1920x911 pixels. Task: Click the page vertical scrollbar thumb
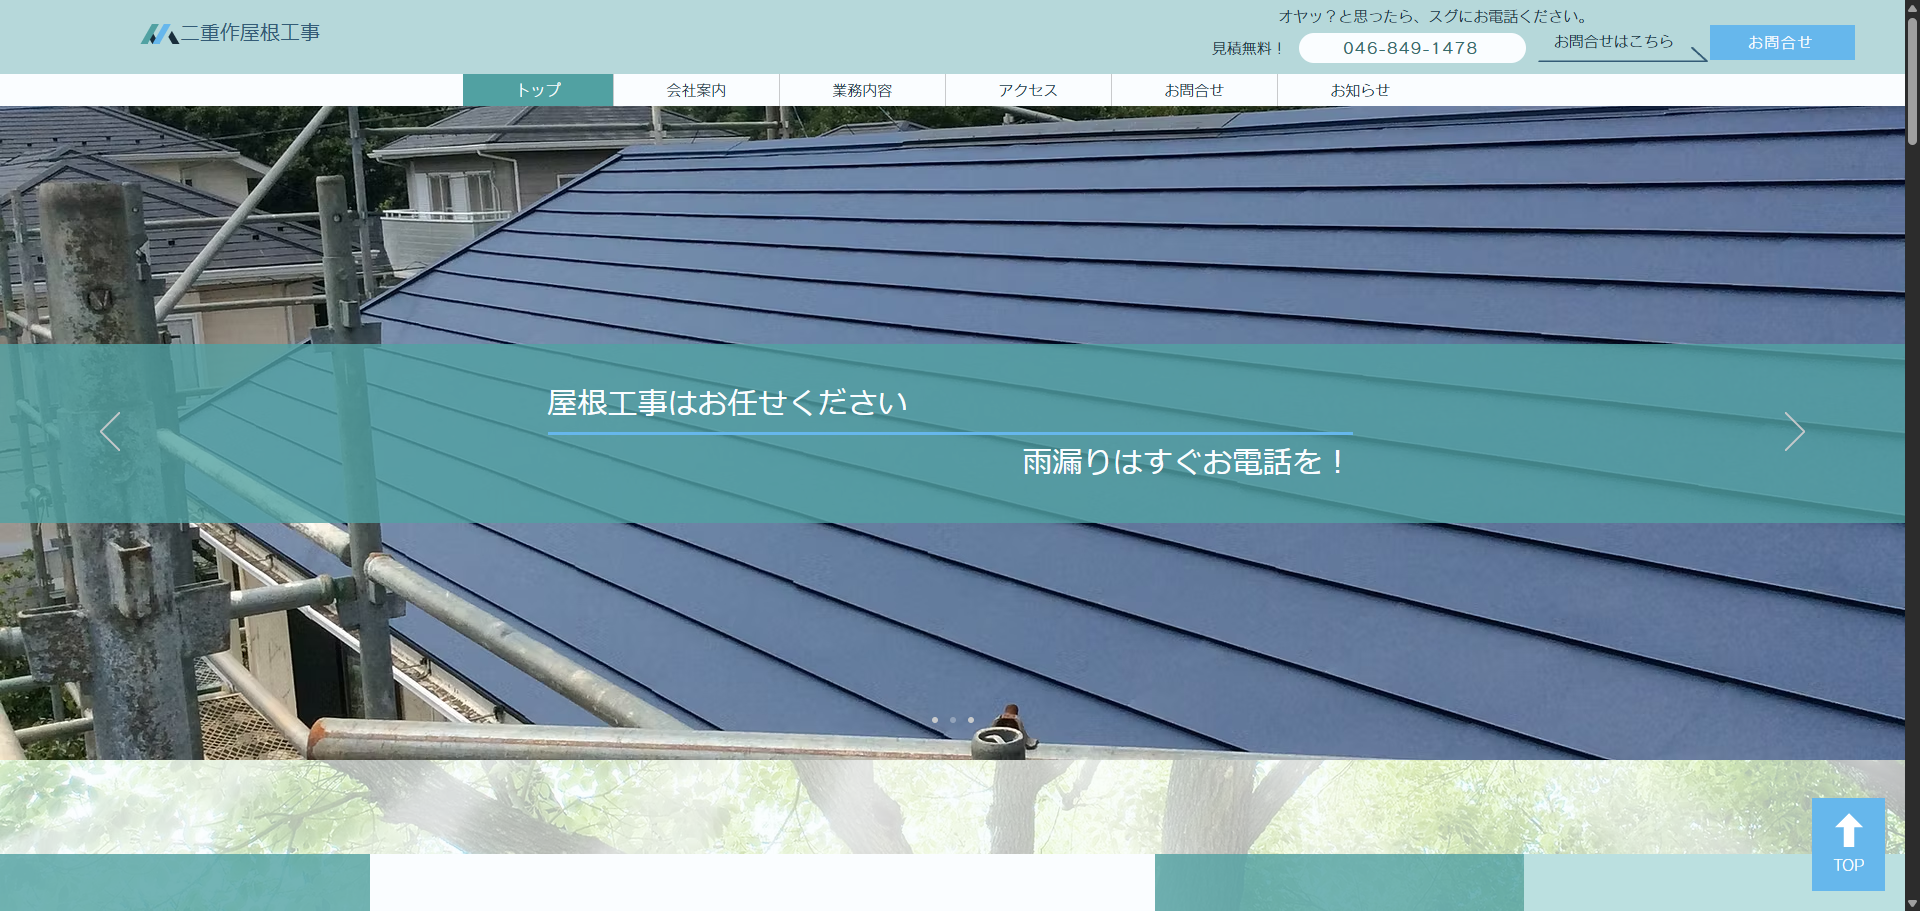(1912, 80)
